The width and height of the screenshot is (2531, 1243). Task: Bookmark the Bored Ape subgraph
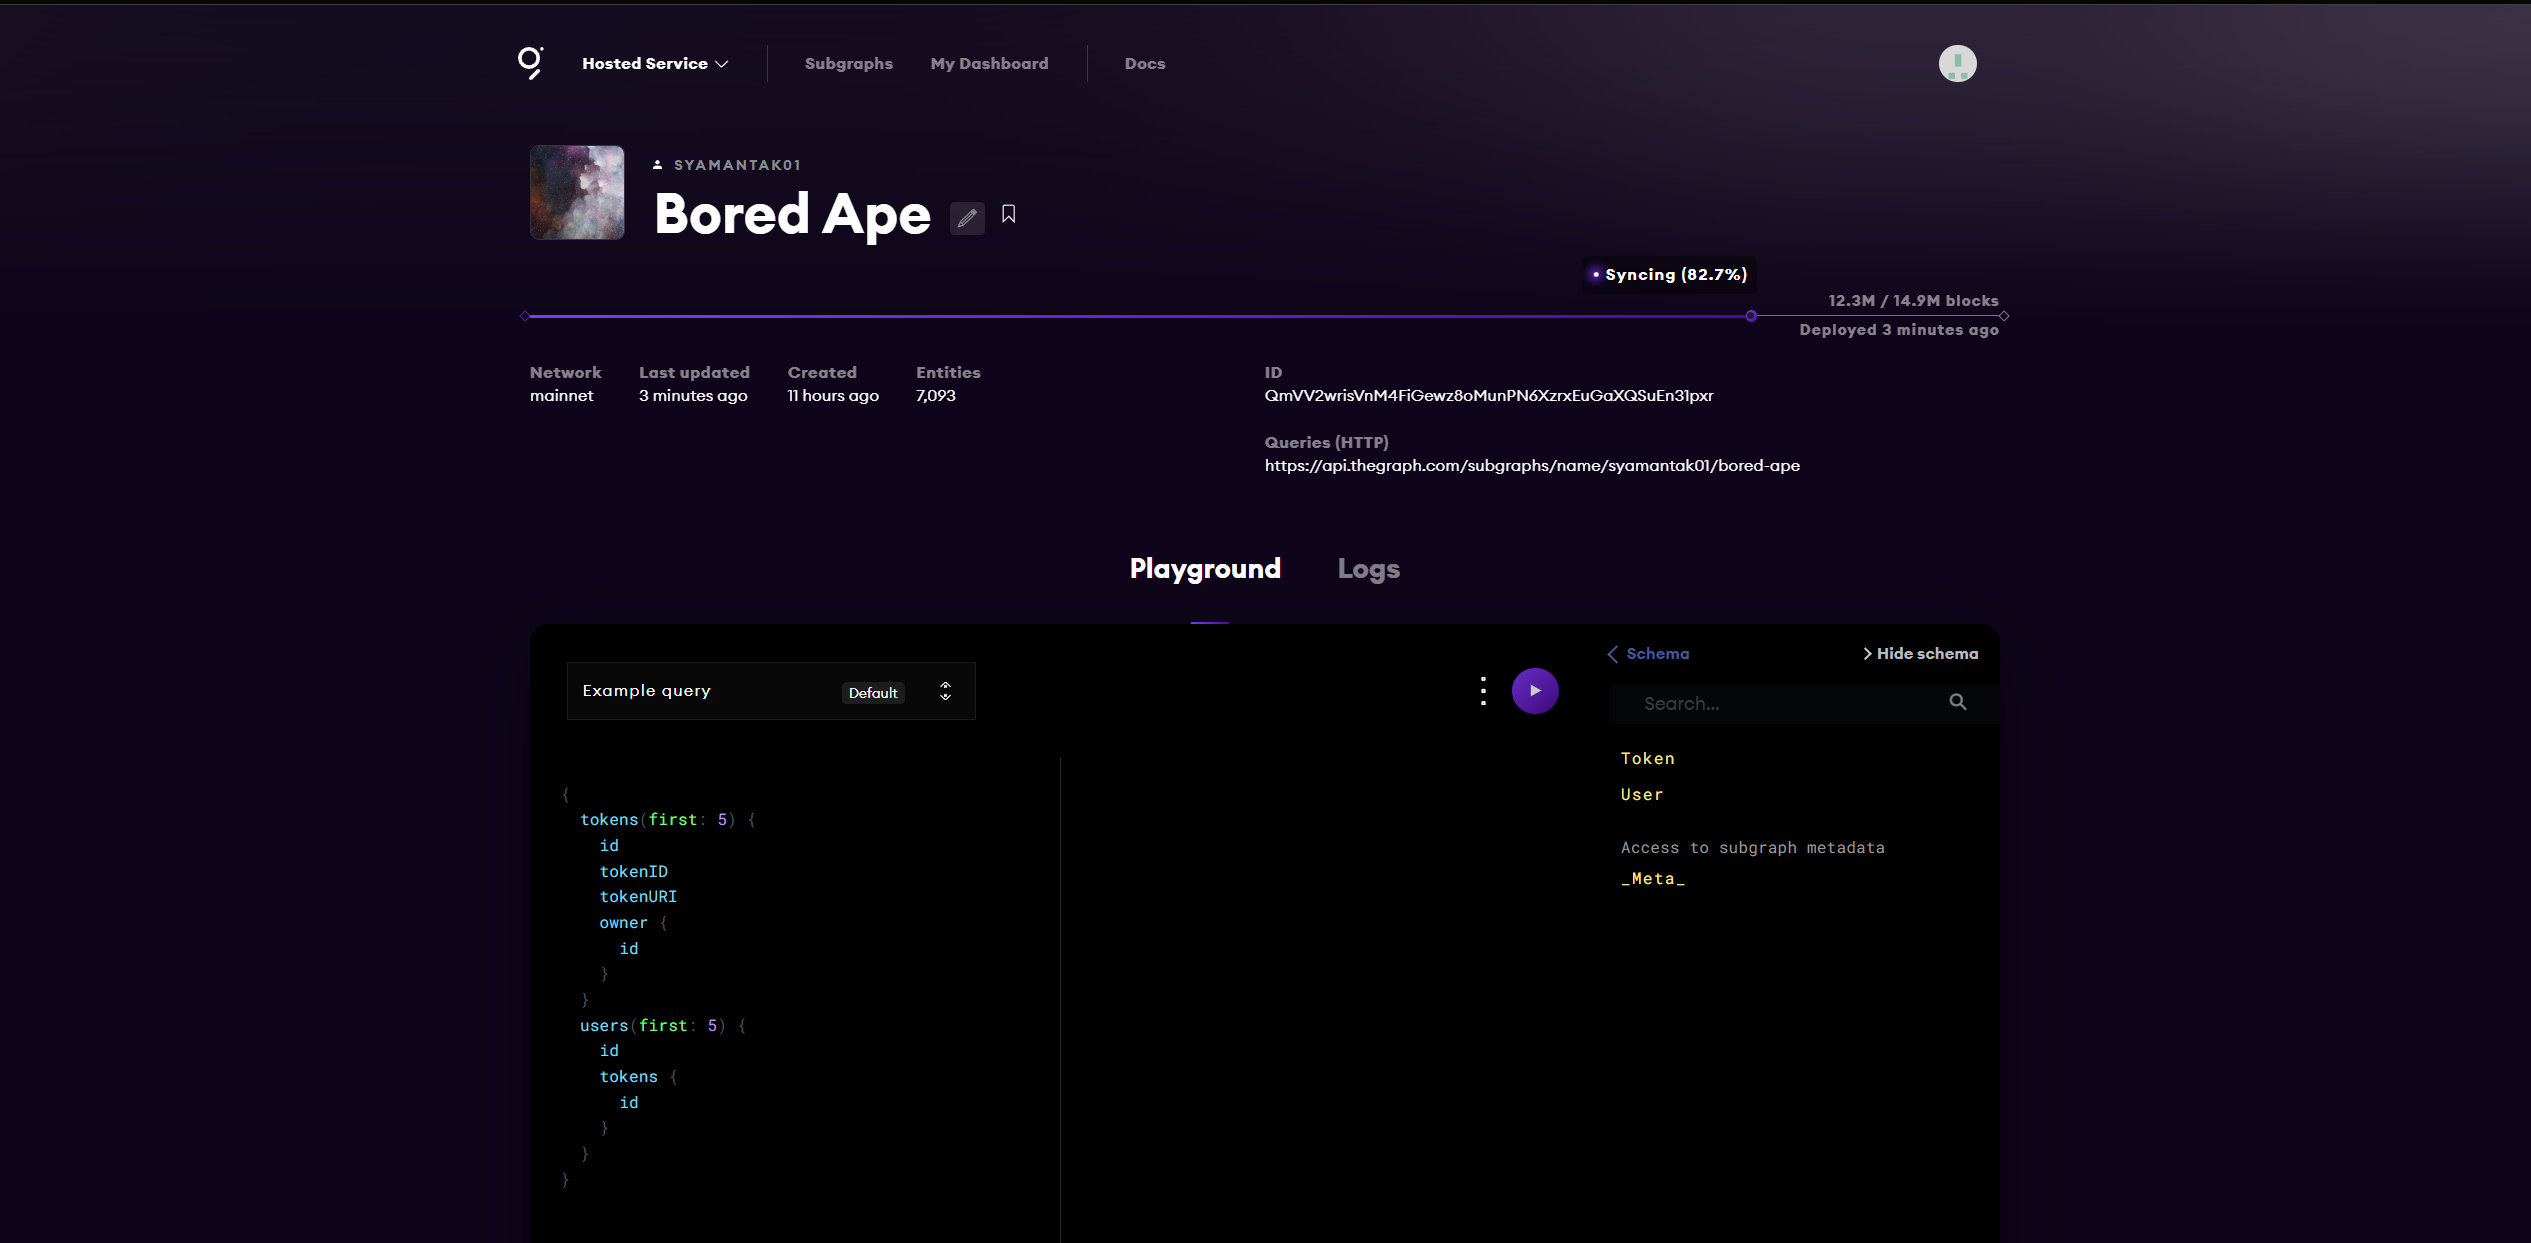[x=1008, y=215]
